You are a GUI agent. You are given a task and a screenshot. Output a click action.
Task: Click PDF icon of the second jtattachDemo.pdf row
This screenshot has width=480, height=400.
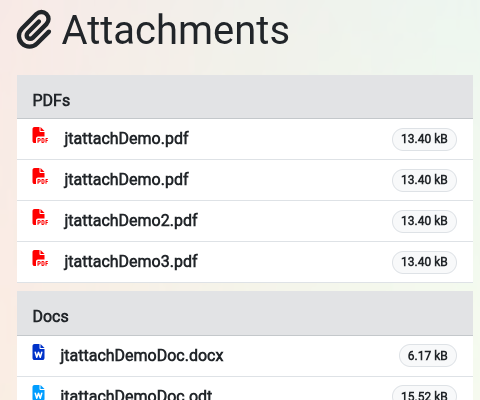[x=40, y=176]
